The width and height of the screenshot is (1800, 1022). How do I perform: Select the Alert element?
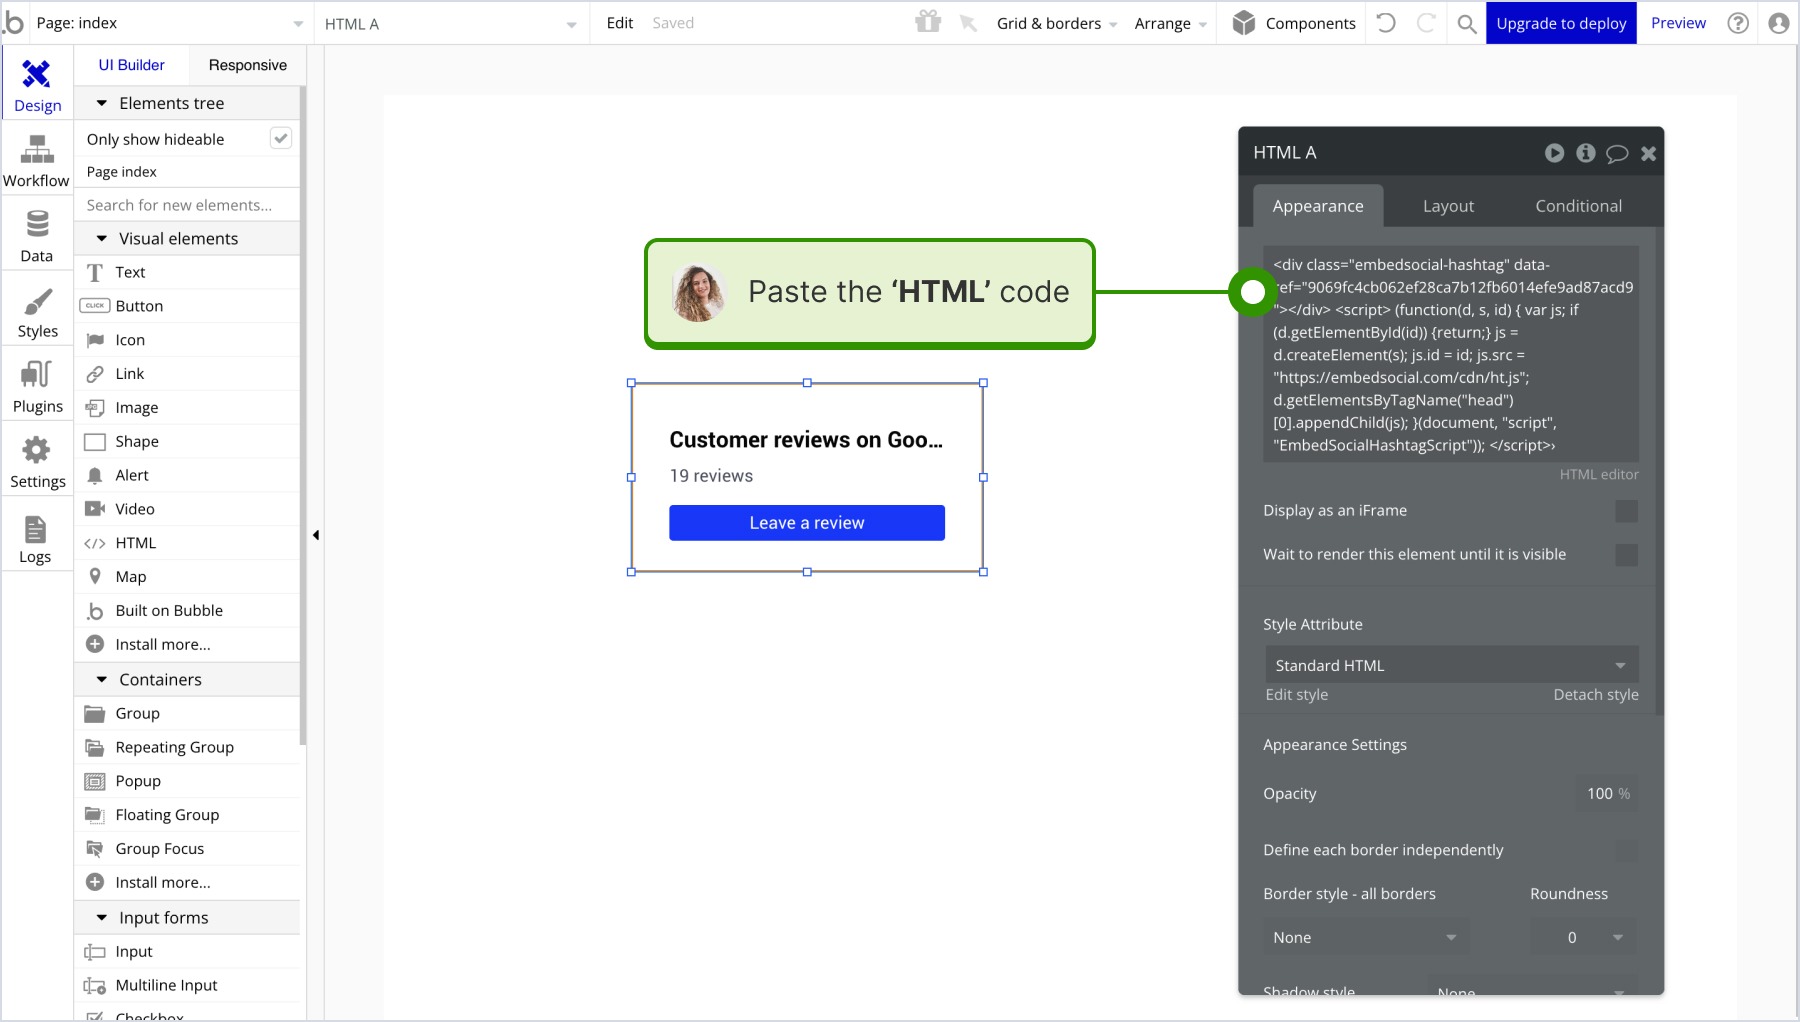click(x=187, y=475)
